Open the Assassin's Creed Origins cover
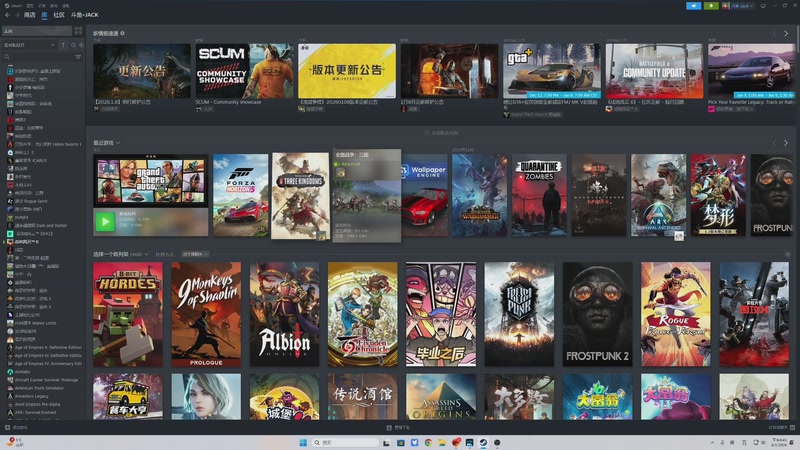The height and width of the screenshot is (450, 800). [x=441, y=396]
